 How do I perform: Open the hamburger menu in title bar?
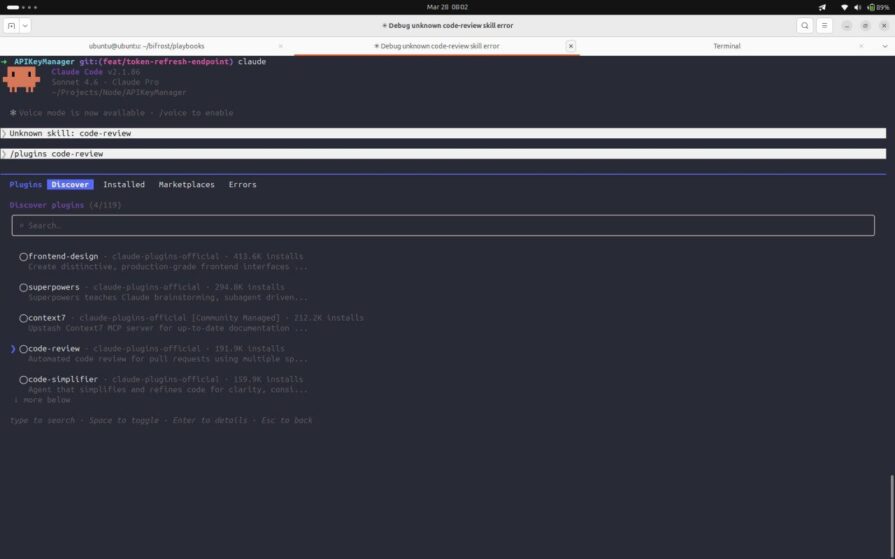[x=824, y=25]
